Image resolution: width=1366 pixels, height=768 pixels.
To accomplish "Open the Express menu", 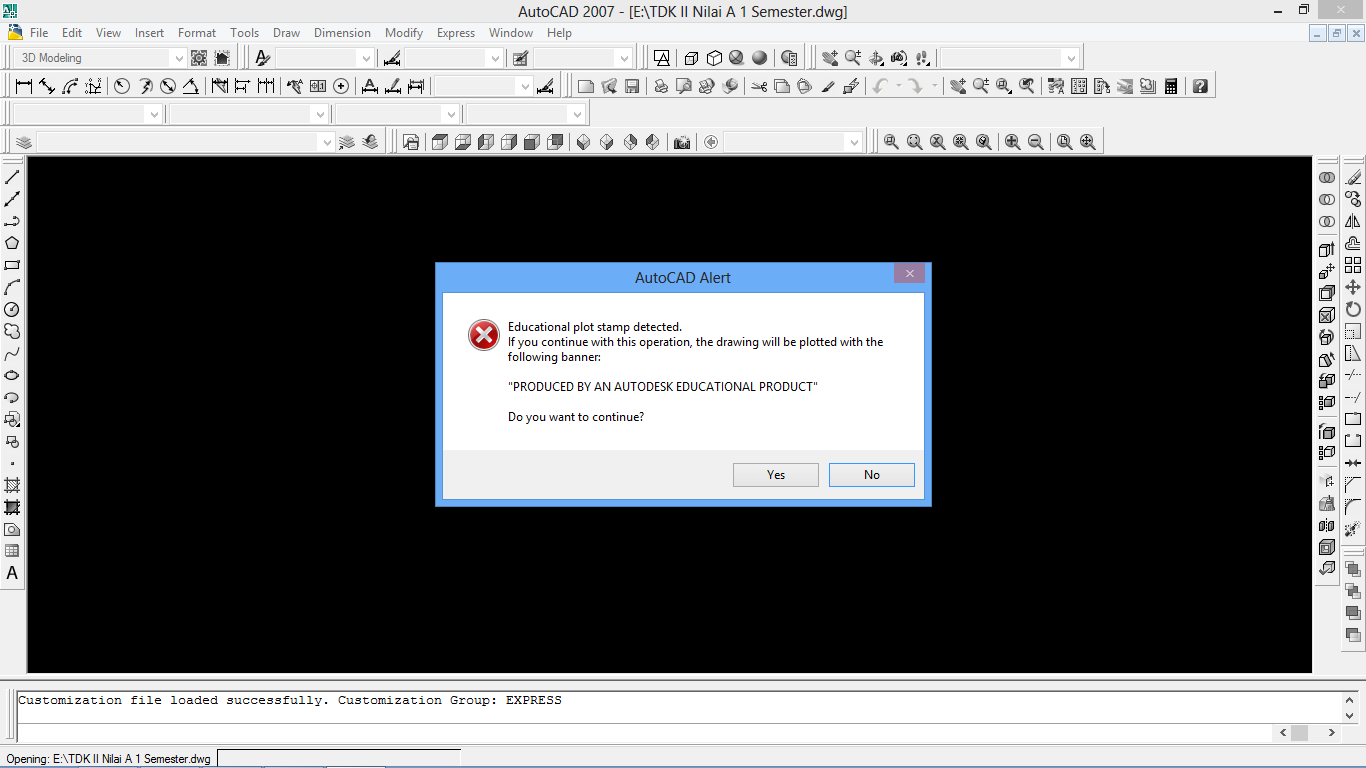I will click(x=456, y=33).
